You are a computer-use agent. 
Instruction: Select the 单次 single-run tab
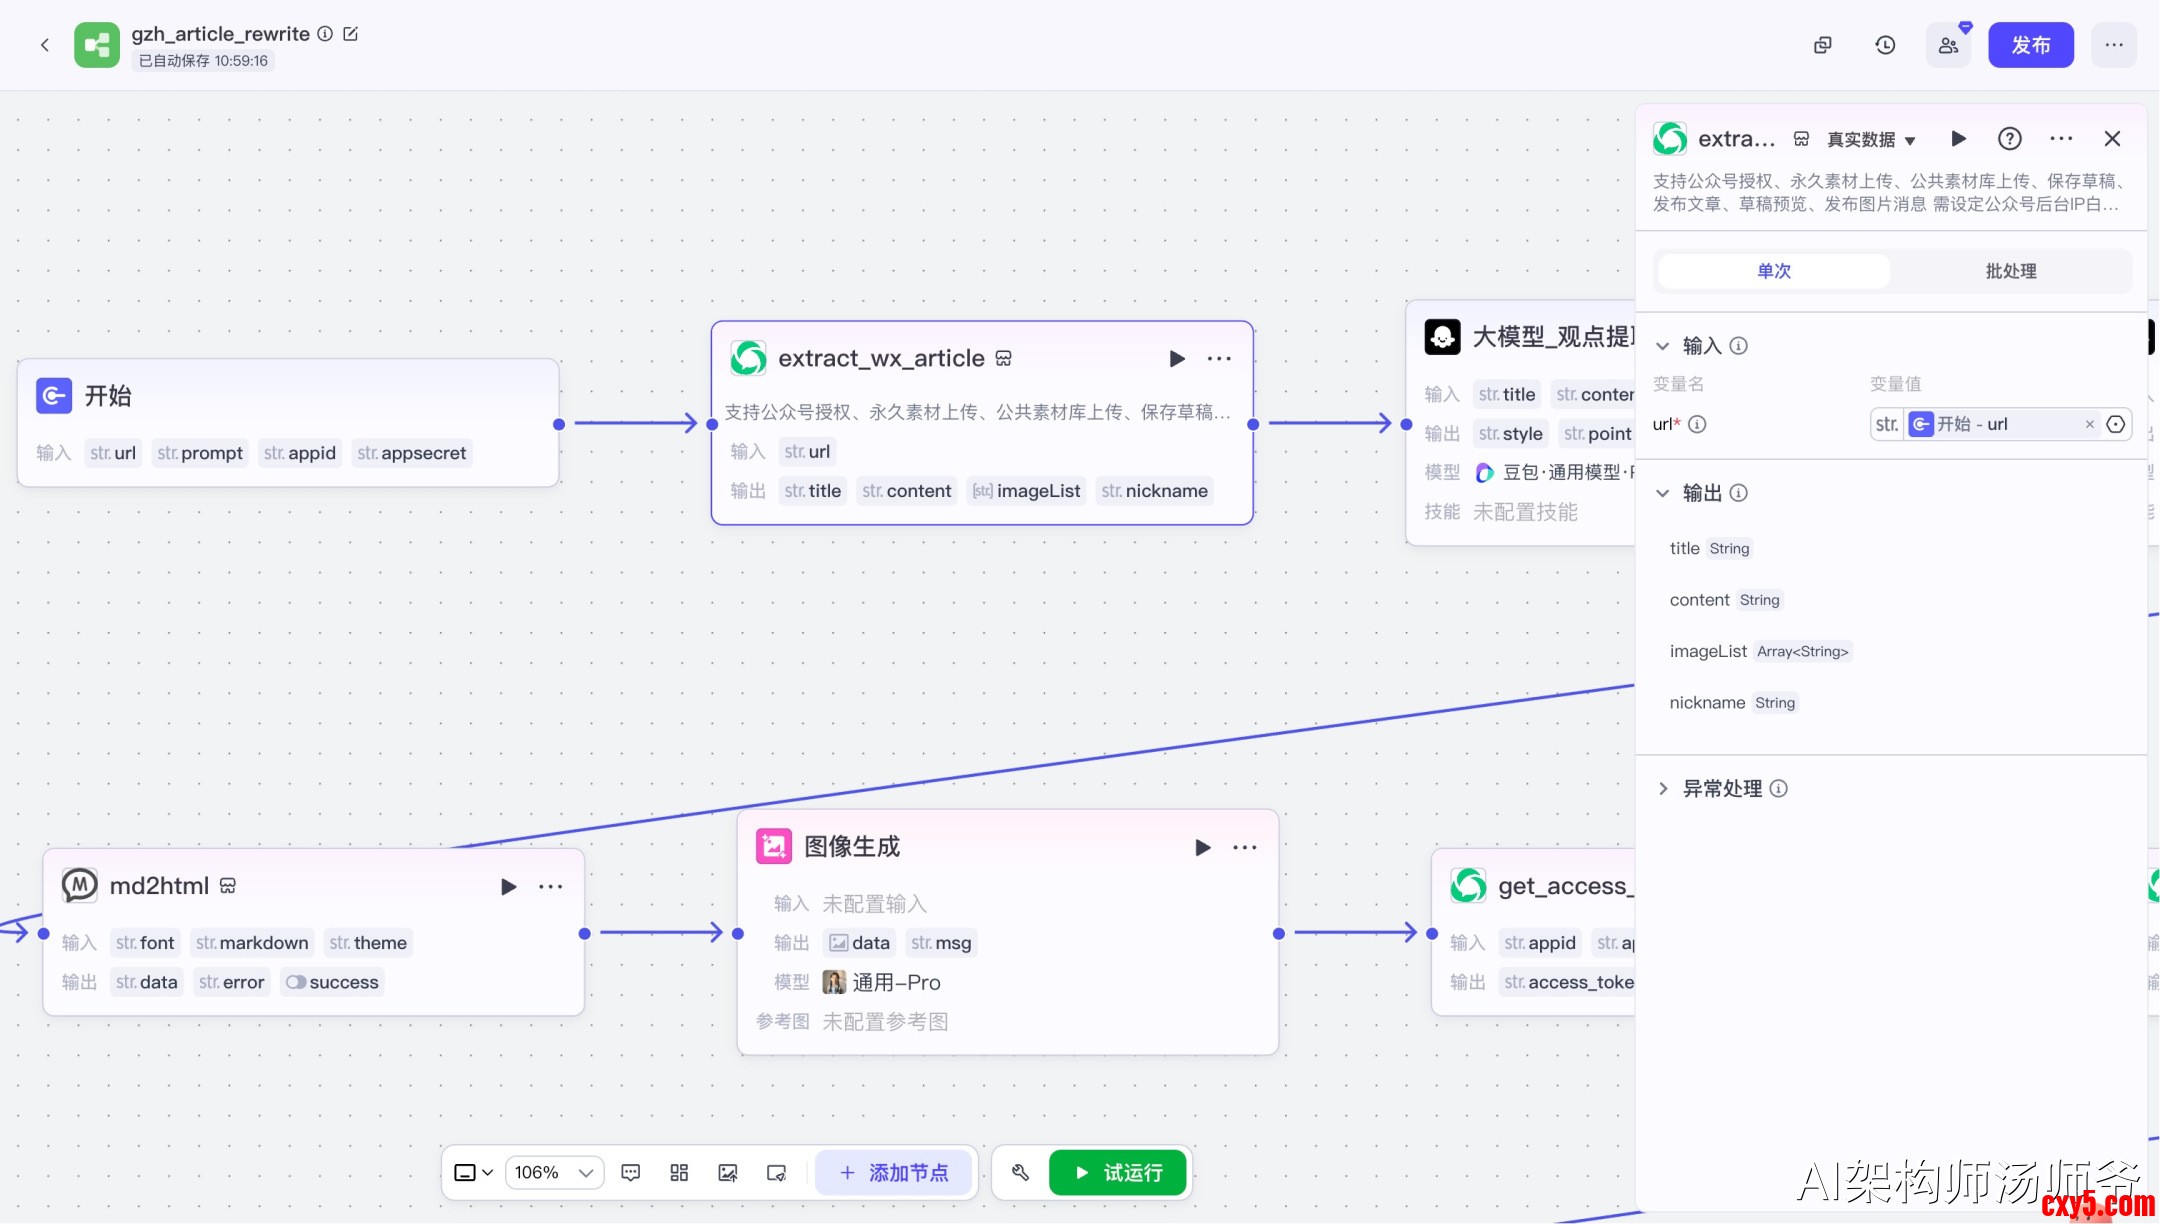[1773, 271]
